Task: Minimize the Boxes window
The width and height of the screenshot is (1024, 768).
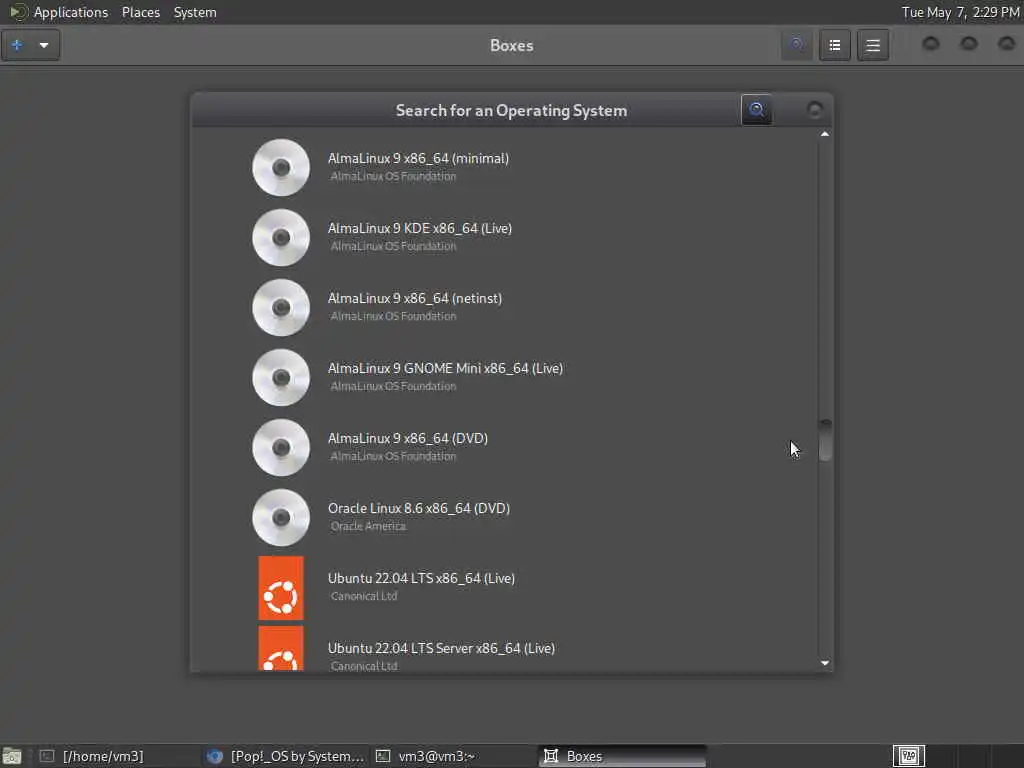Action: click(931, 44)
